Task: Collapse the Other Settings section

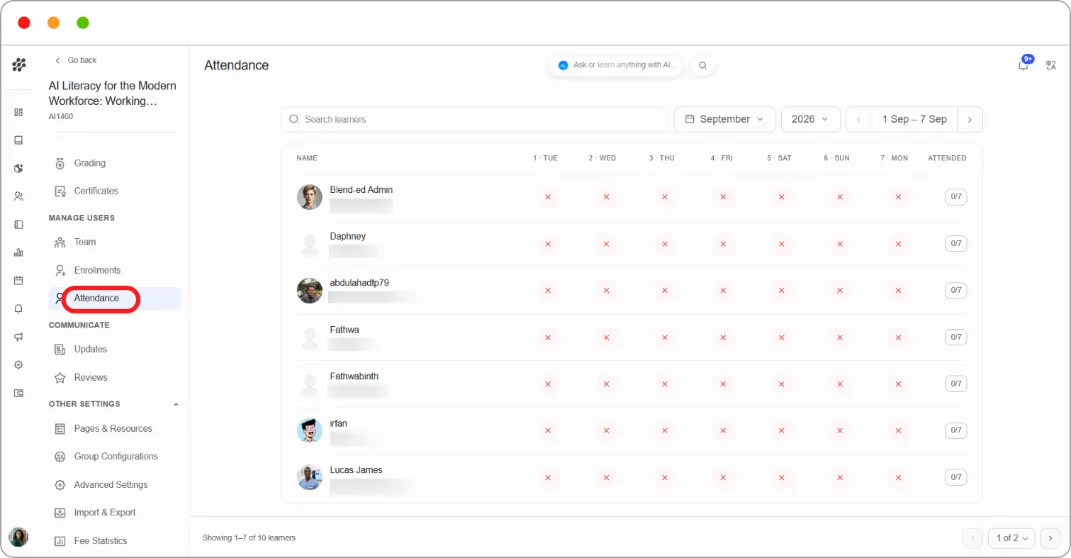Action: pyautogui.click(x=176, y=404)
